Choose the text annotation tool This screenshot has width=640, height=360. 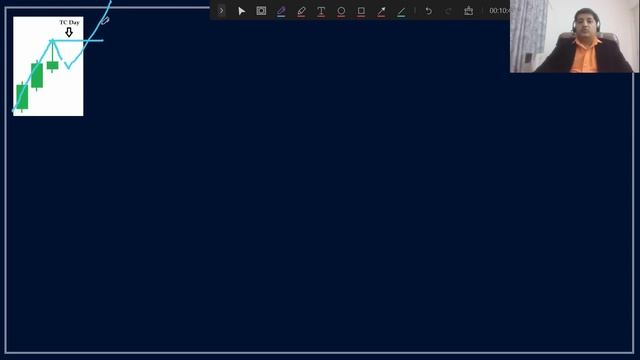point(321,11)
